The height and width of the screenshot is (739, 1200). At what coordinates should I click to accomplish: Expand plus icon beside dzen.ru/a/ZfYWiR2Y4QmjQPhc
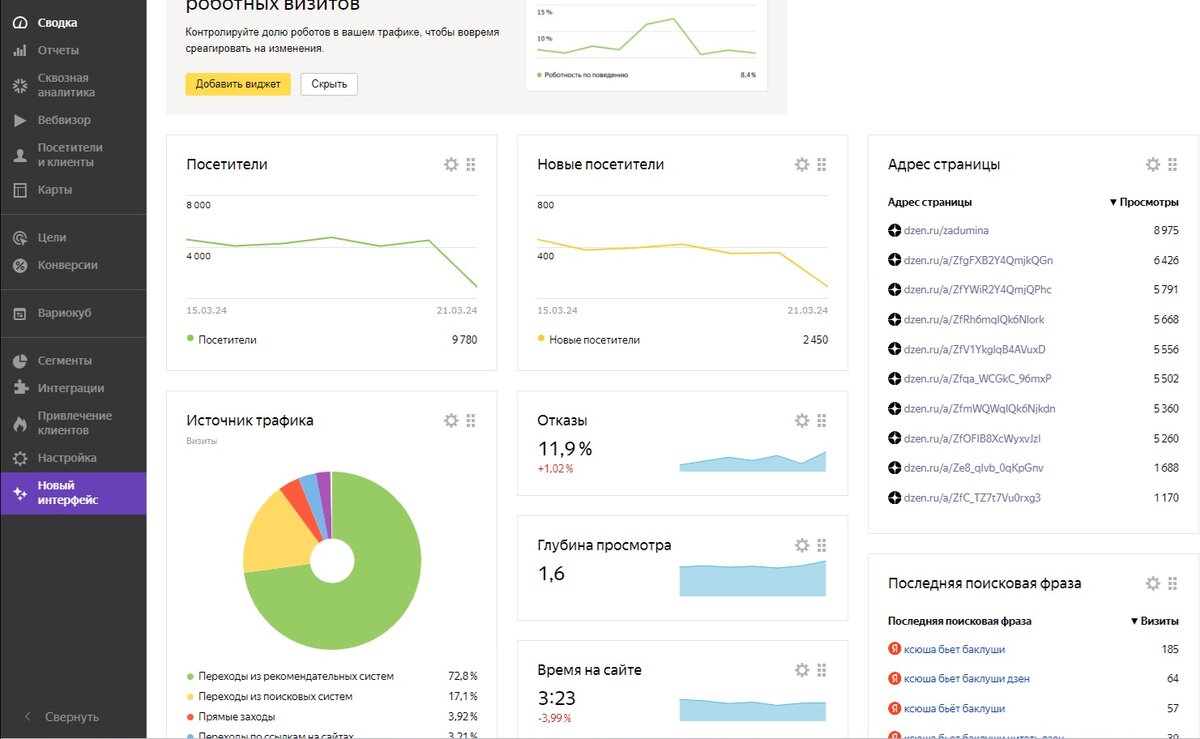point(894,290)
